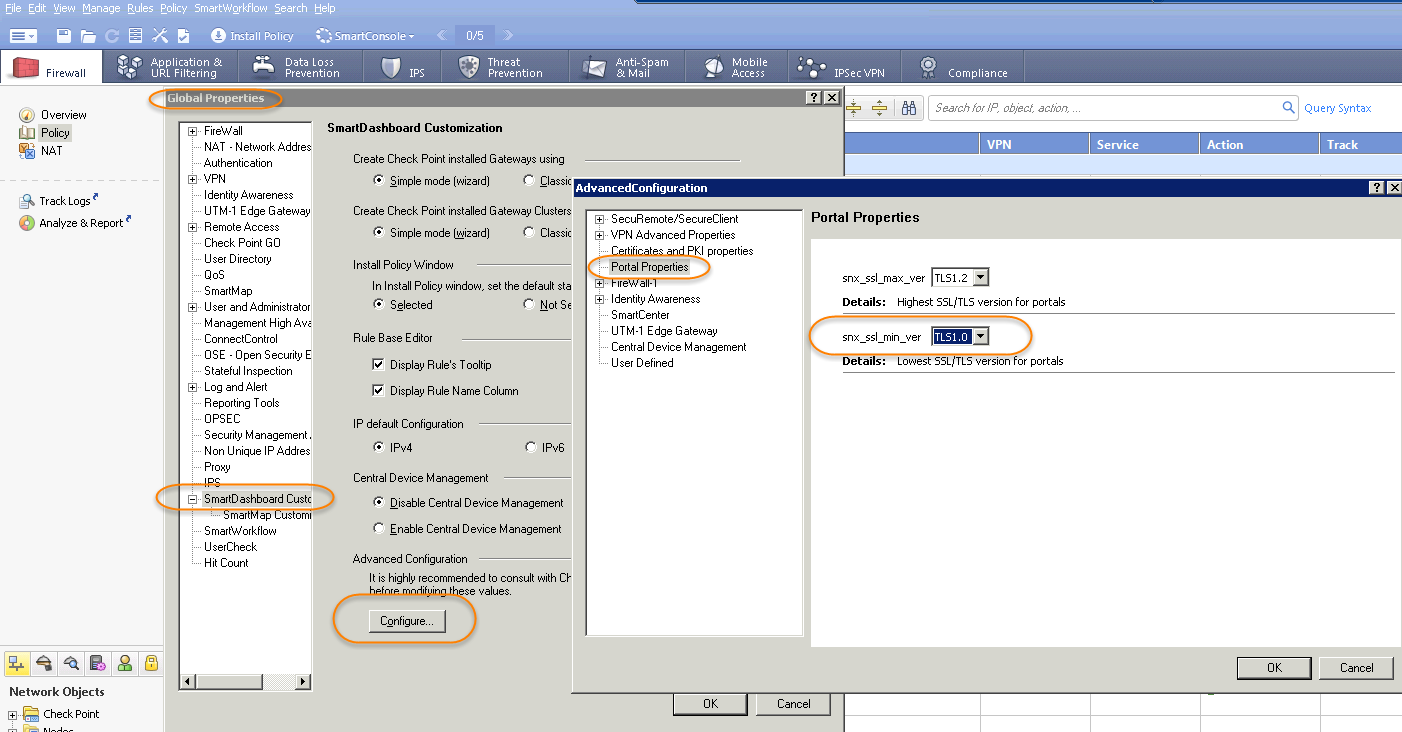Image resolution: width=1402 pixels, height=732 pixels.
Task: Select IPv4 default configuration
Action: point(379,447)
